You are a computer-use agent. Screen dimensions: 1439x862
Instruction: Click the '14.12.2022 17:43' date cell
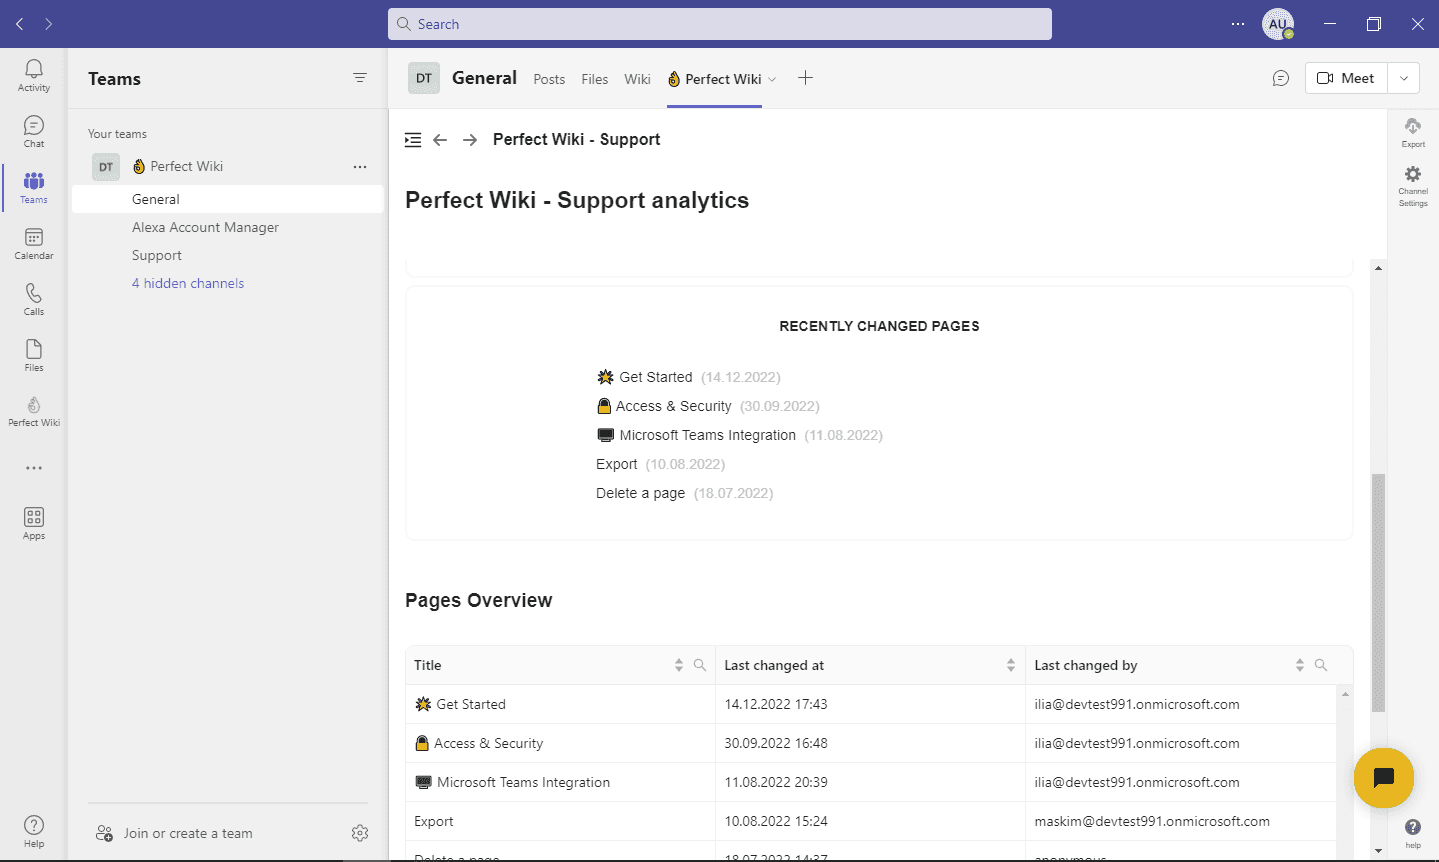(776, 704)
